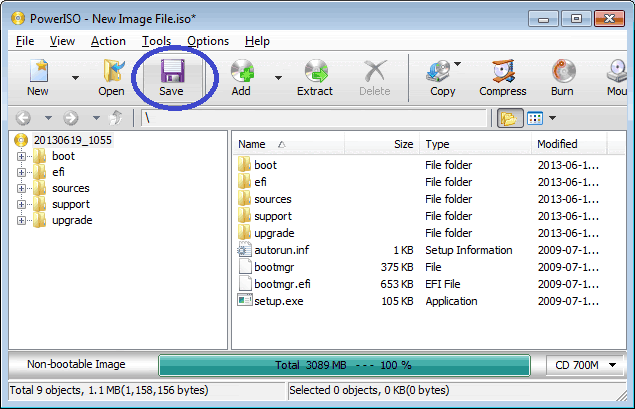Open the File menu
The height and width of the screenshot is (409, 635).
[x=25, y=41]
